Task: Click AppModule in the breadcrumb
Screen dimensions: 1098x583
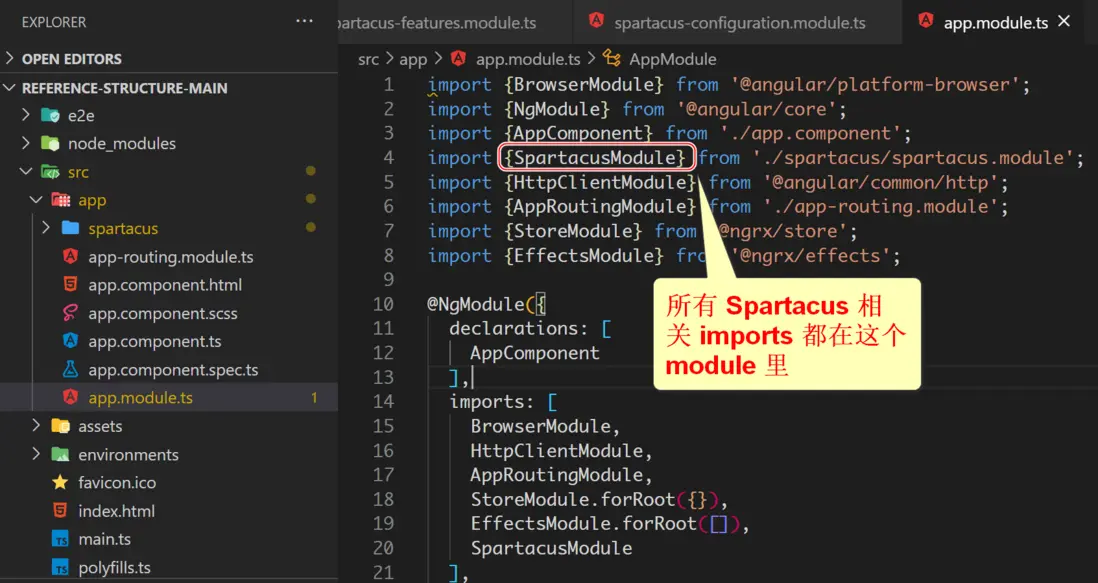Action: [x=672, y=59]
